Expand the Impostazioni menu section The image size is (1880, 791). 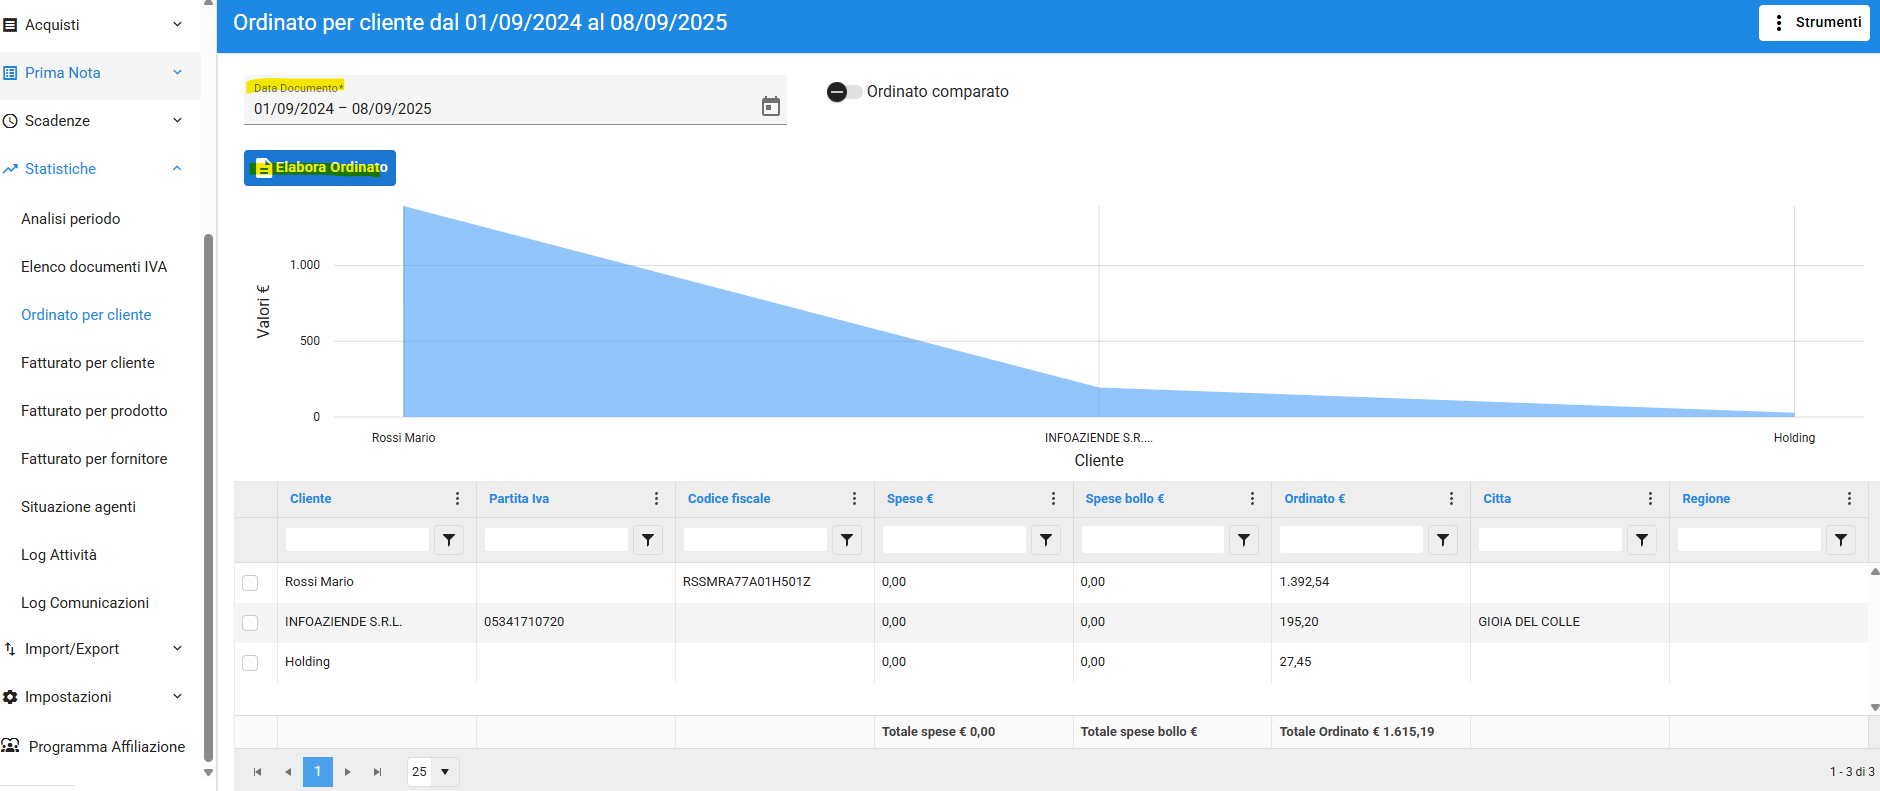(x=100, y=697)
